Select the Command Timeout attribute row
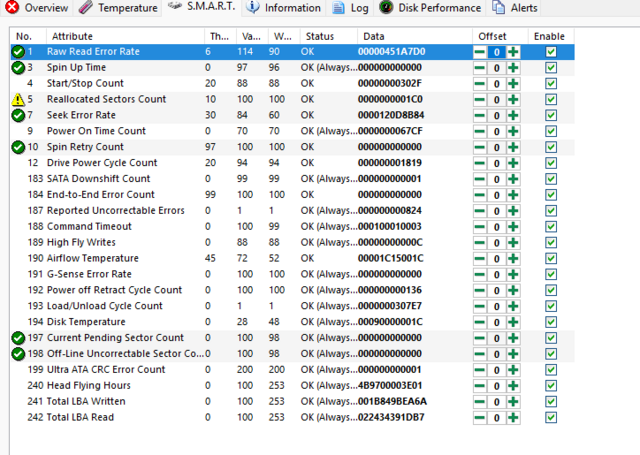 [292, 226]
